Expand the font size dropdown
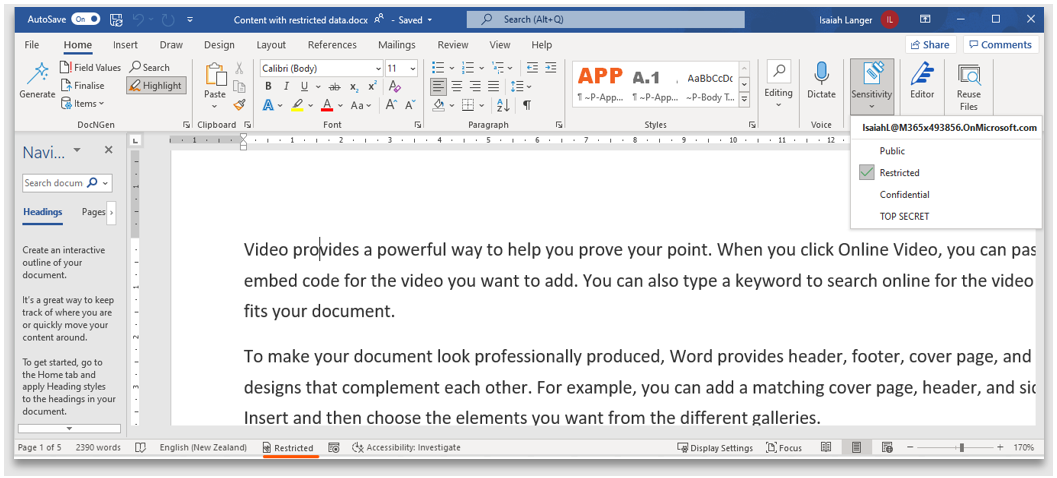Screen dimensions: 1057x478 coord(413,68)
